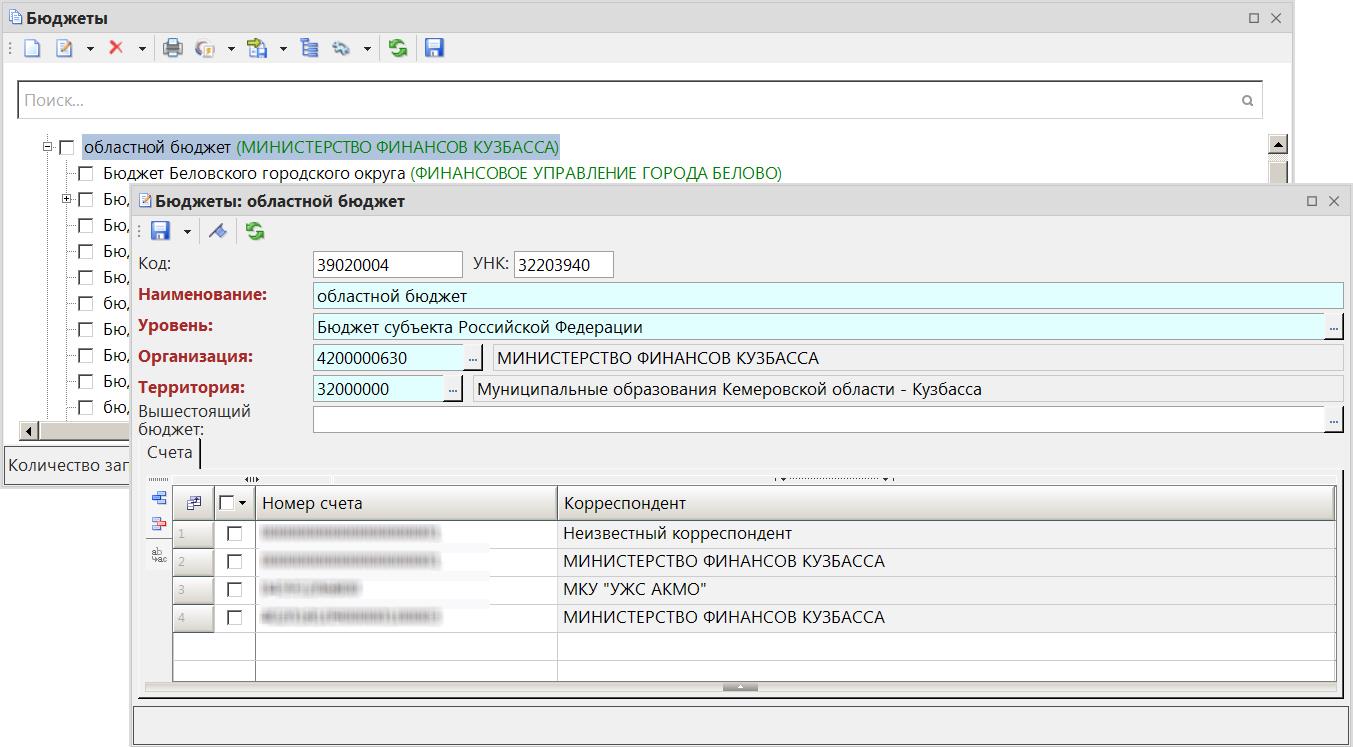
Task: Open dropdown arrow beside the chain links icon
Action: click(x=367, y=48)
